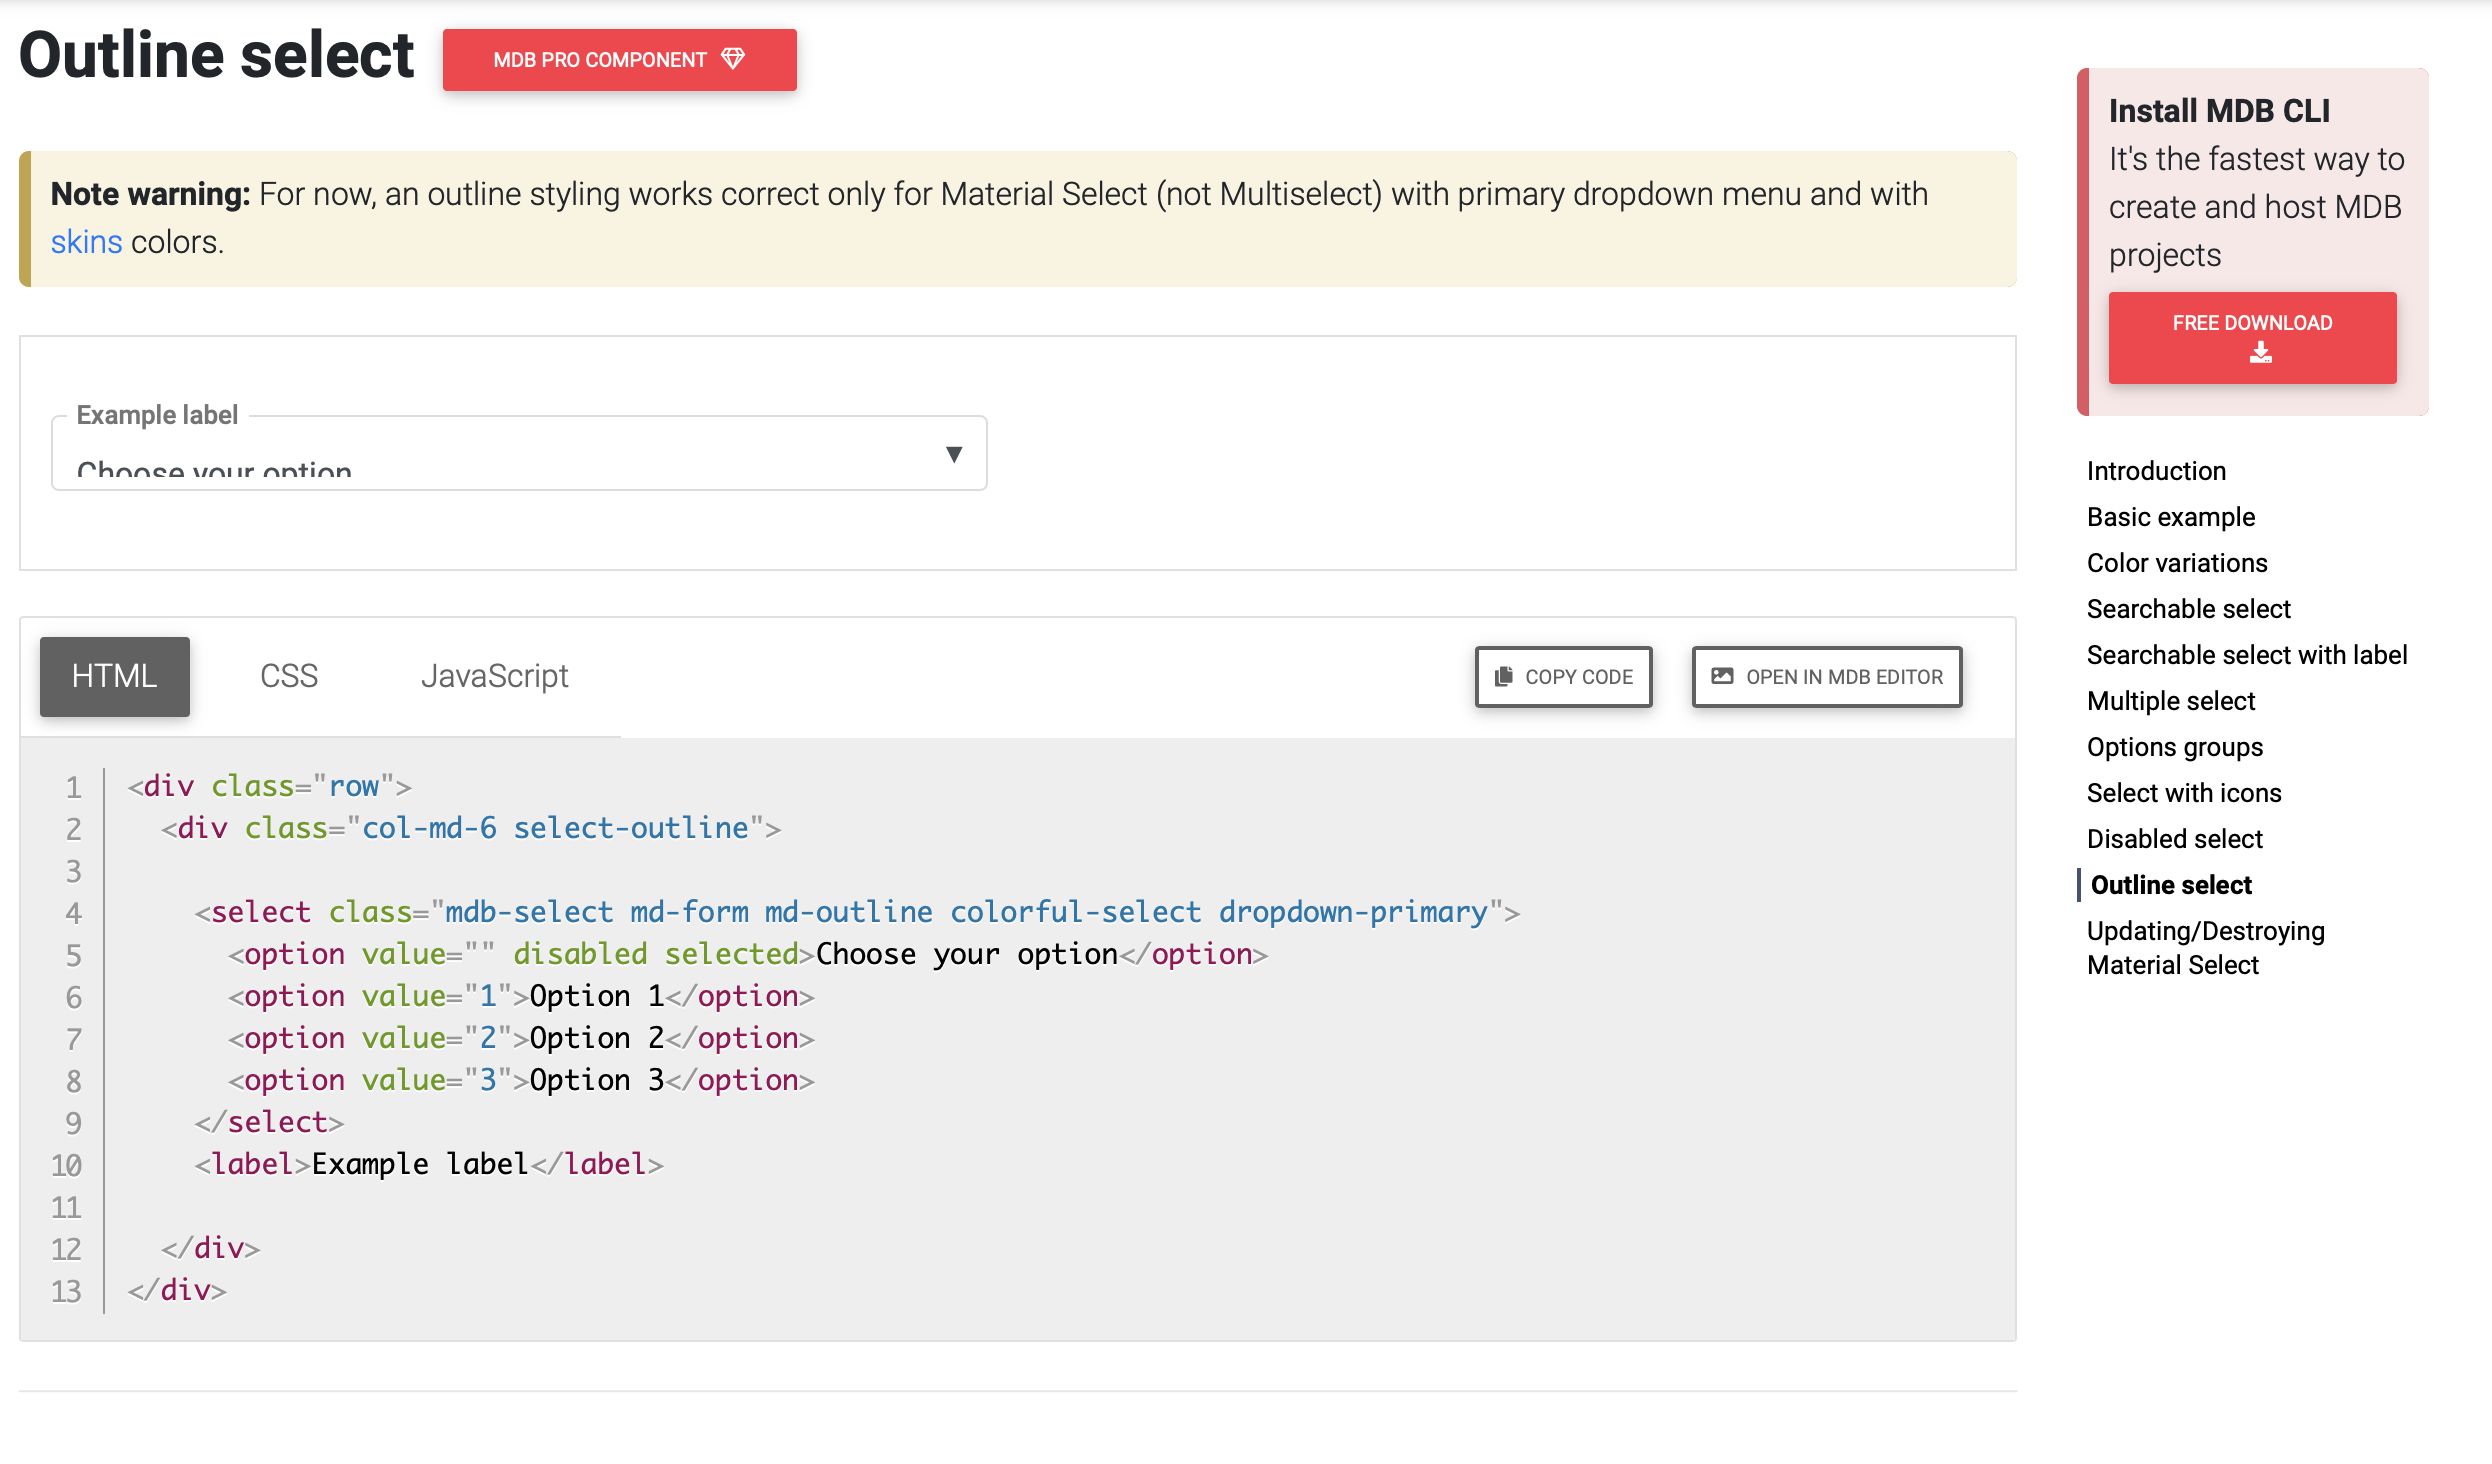
Task: Click code line 1 div class row
Action: 270,786
